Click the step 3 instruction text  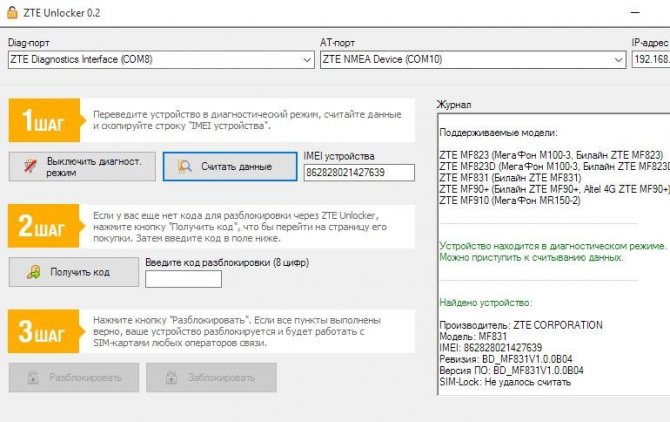(237, 331)
